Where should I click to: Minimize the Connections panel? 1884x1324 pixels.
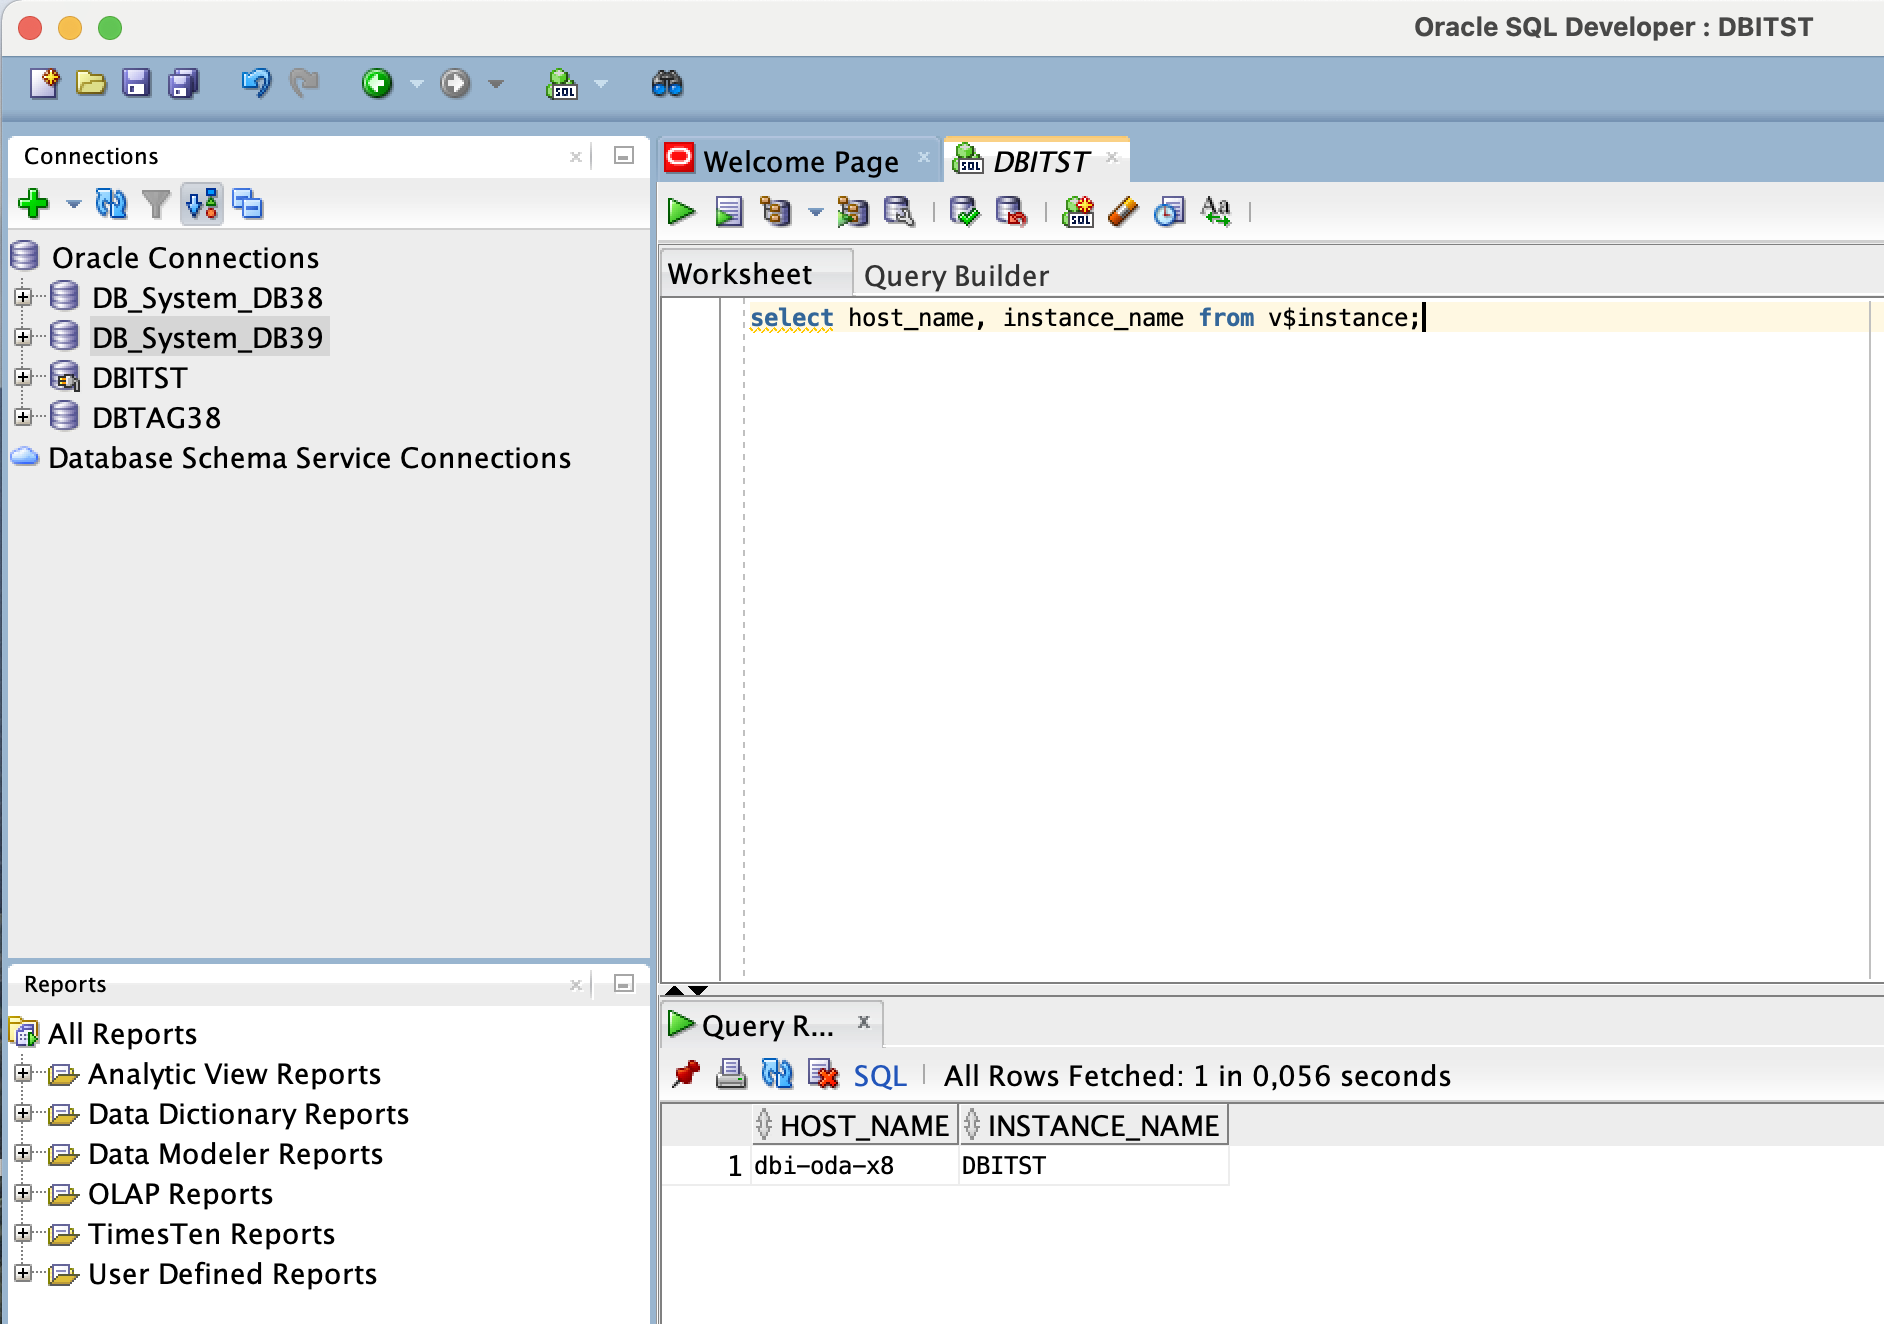[x=624, y=156]
